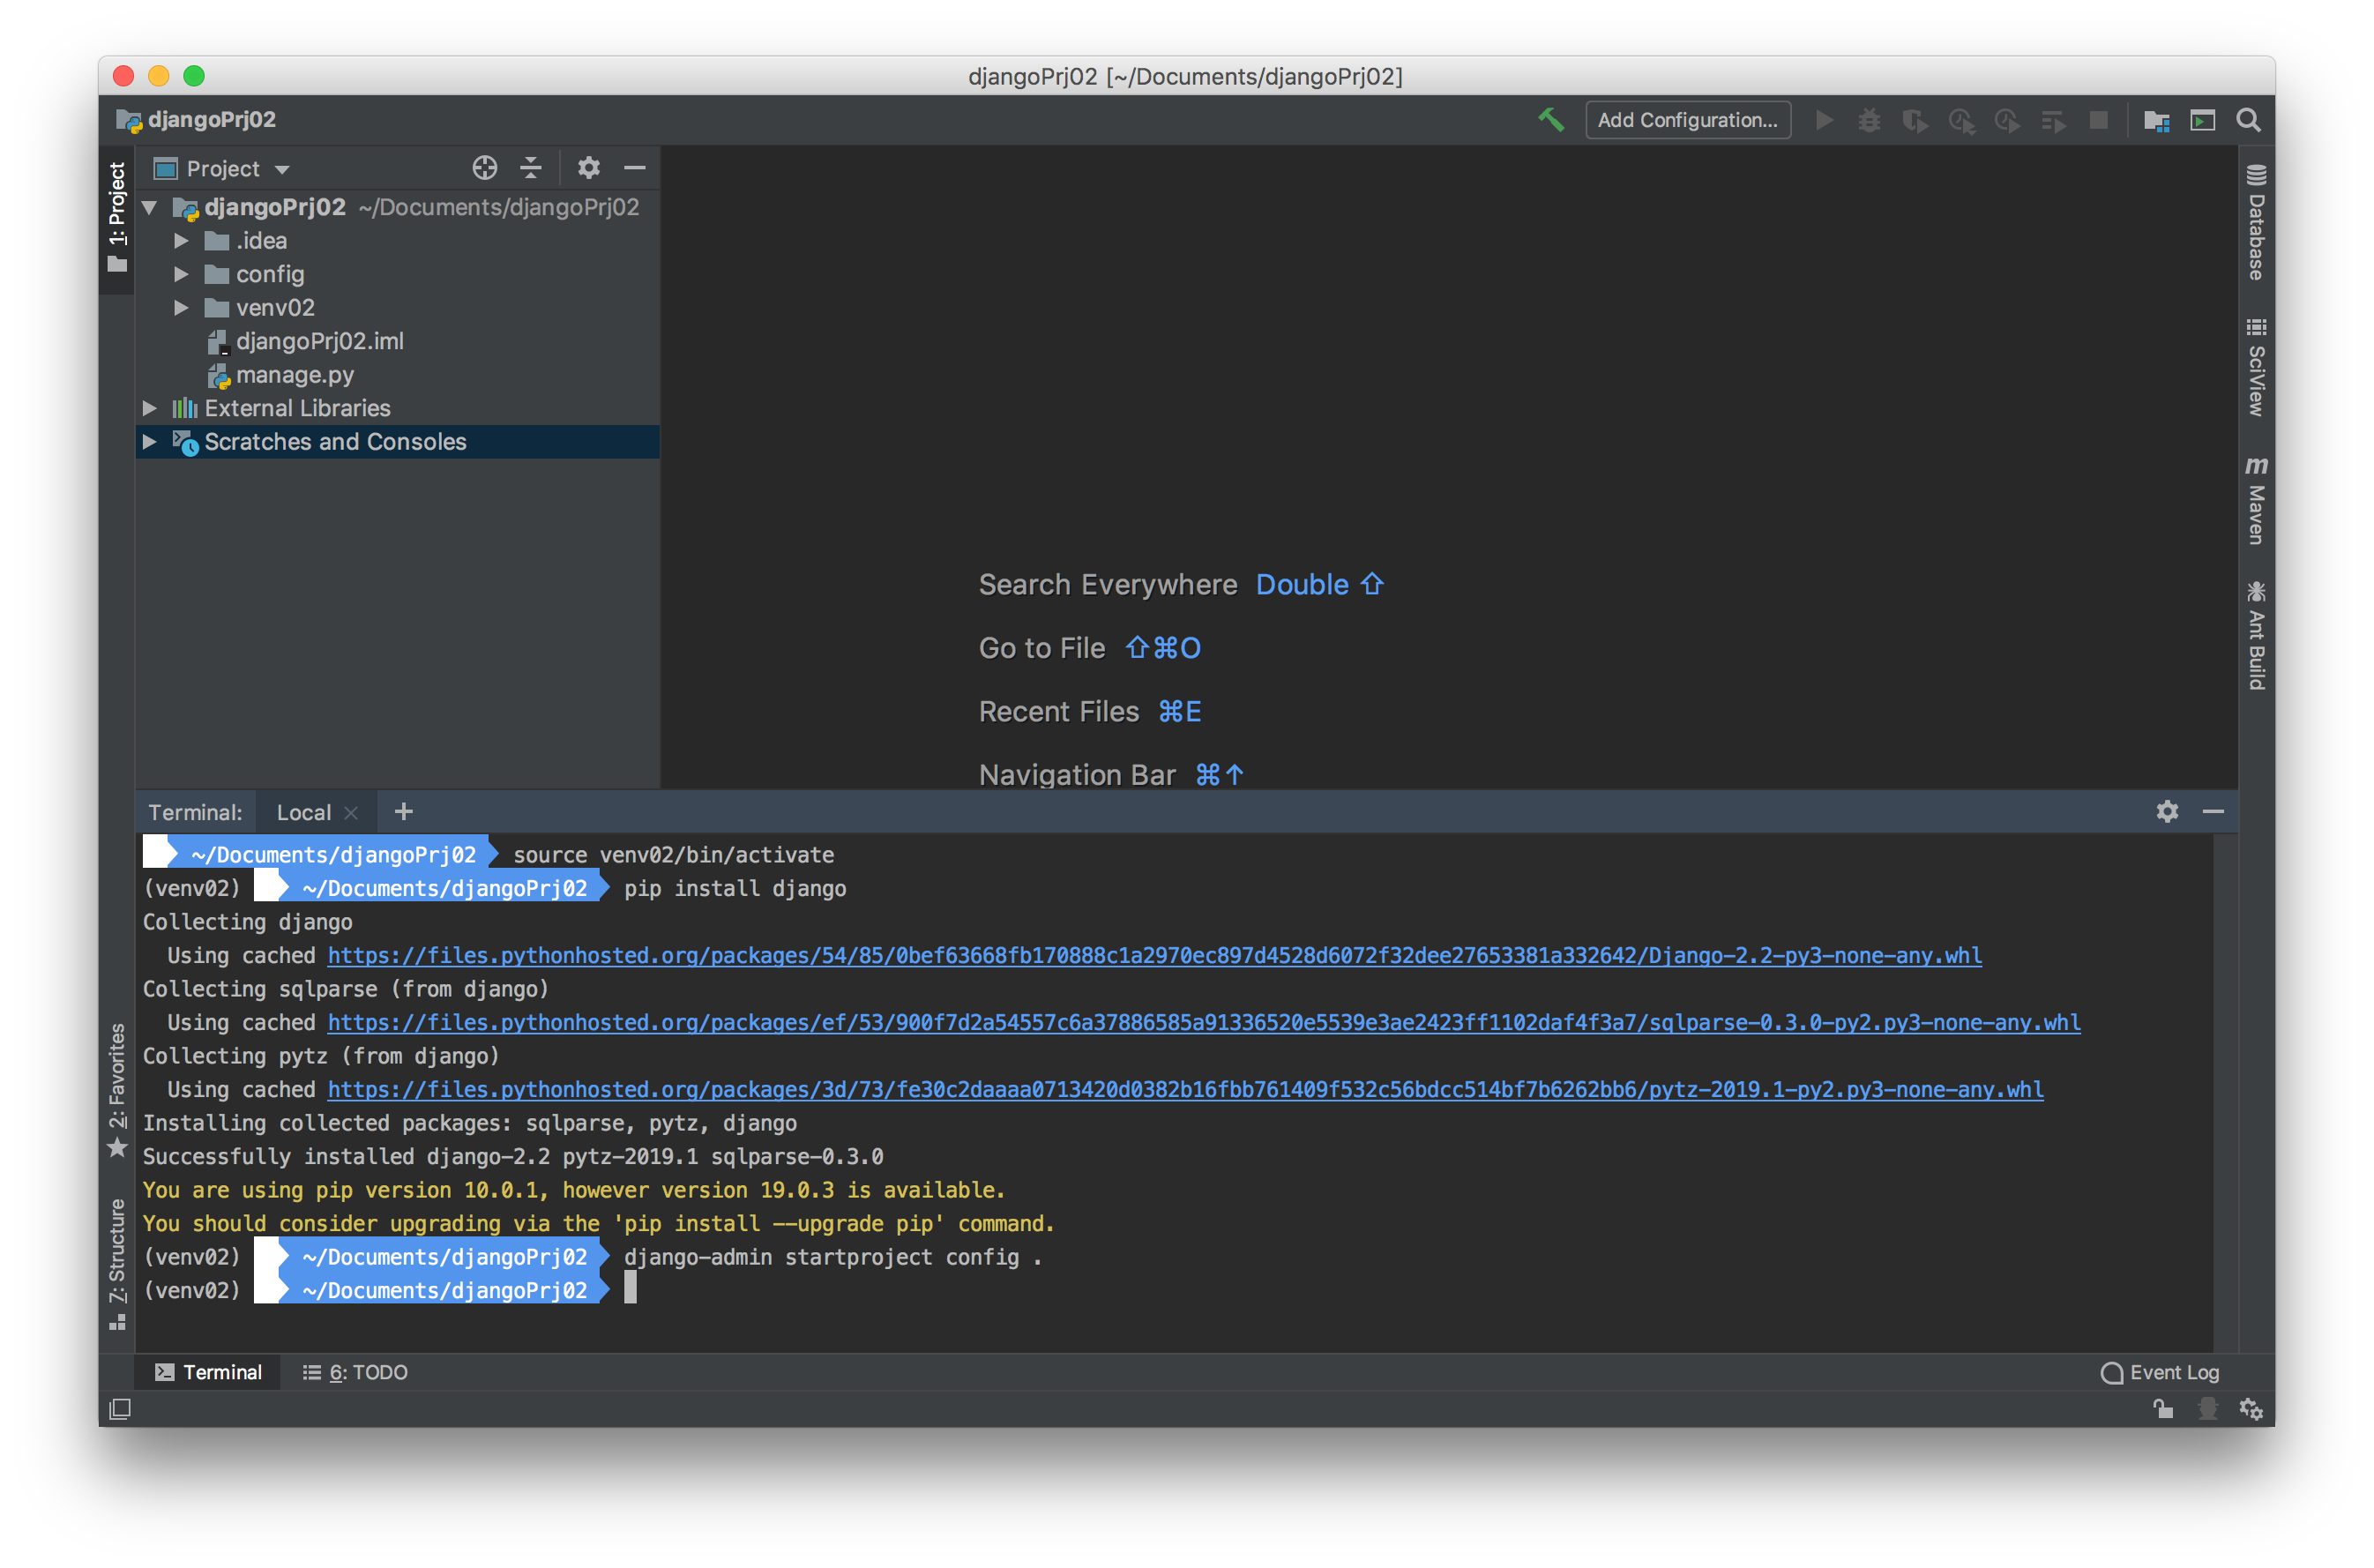Image resolution: width=2374 pixels, height=1568 pixels.
Task: Click the inspector hector status icon
Action: tap(2208, 1410)
